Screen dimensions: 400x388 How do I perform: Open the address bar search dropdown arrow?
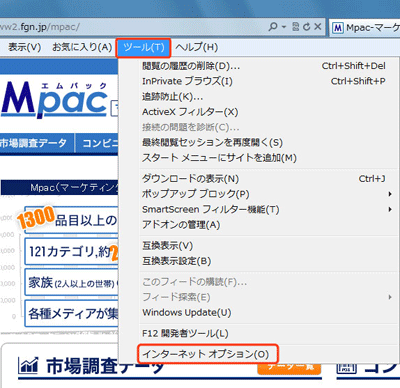pyautogui.click(x=284, y=27)
